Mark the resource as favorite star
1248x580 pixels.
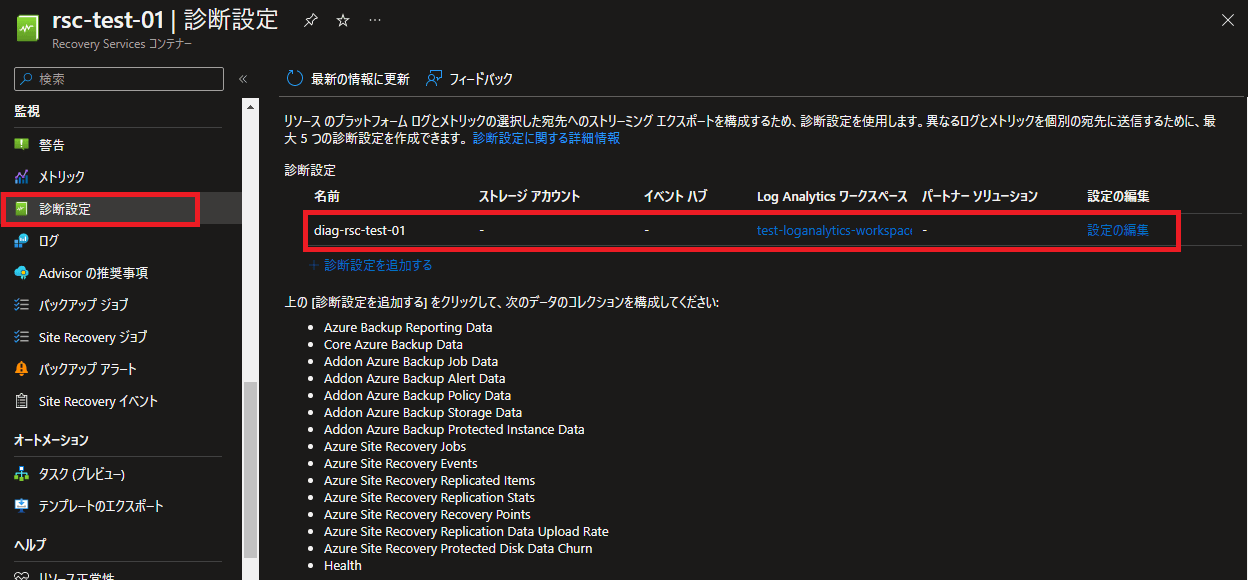[x=343, y=21]
